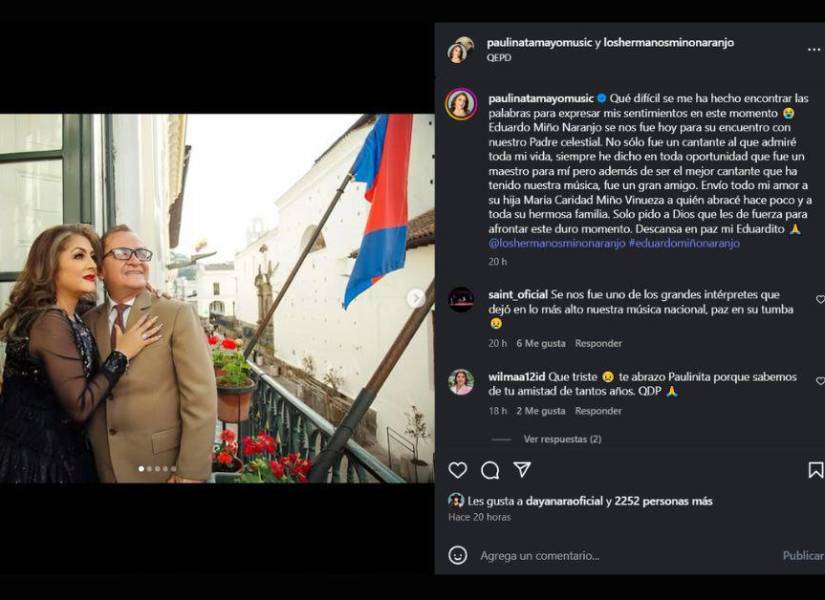This screenshot has height=600, width=825.
Task: Reply to saint_oficial's comment
Action: [x=598, y=344]
